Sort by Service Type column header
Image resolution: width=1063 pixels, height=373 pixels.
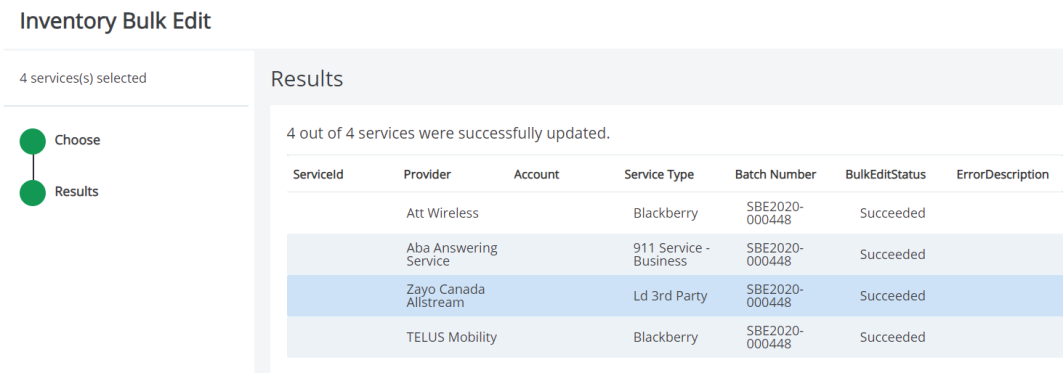659,174
